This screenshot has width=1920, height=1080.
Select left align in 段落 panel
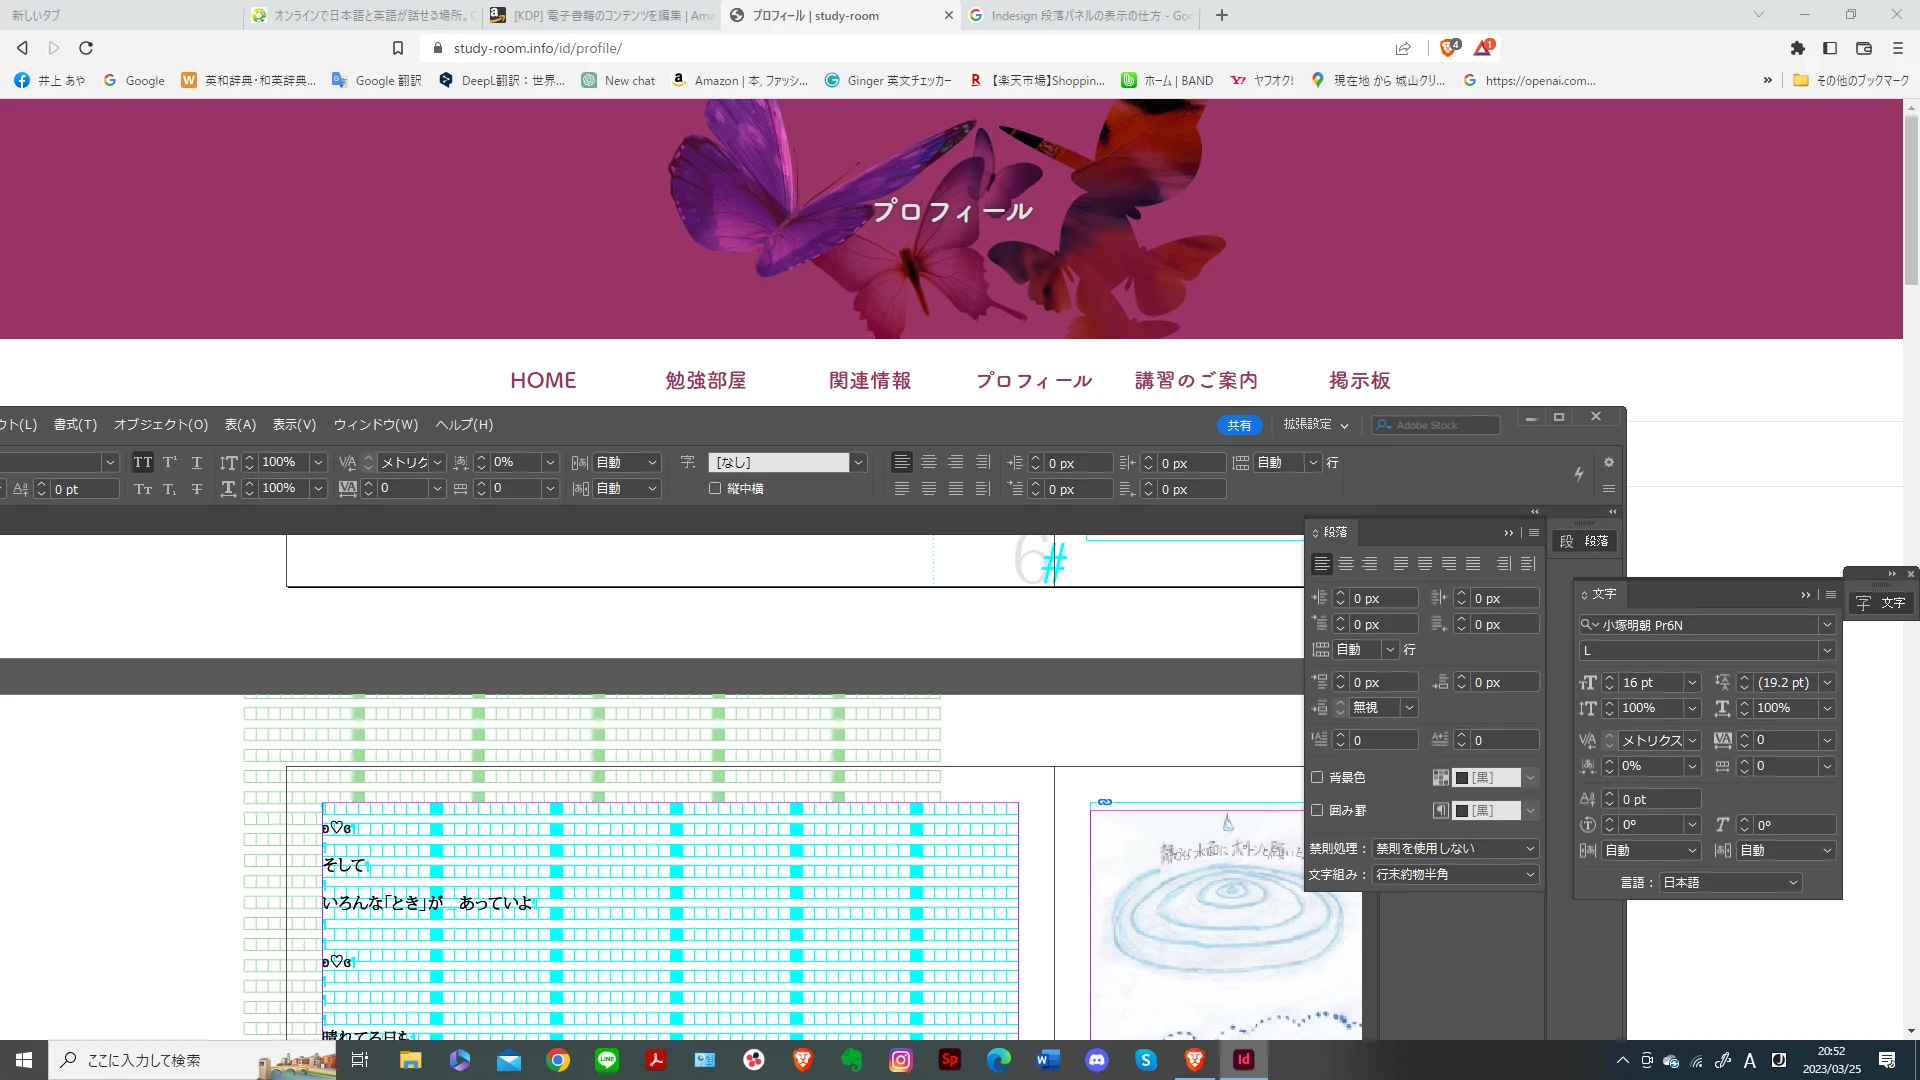coord(1322,564)
